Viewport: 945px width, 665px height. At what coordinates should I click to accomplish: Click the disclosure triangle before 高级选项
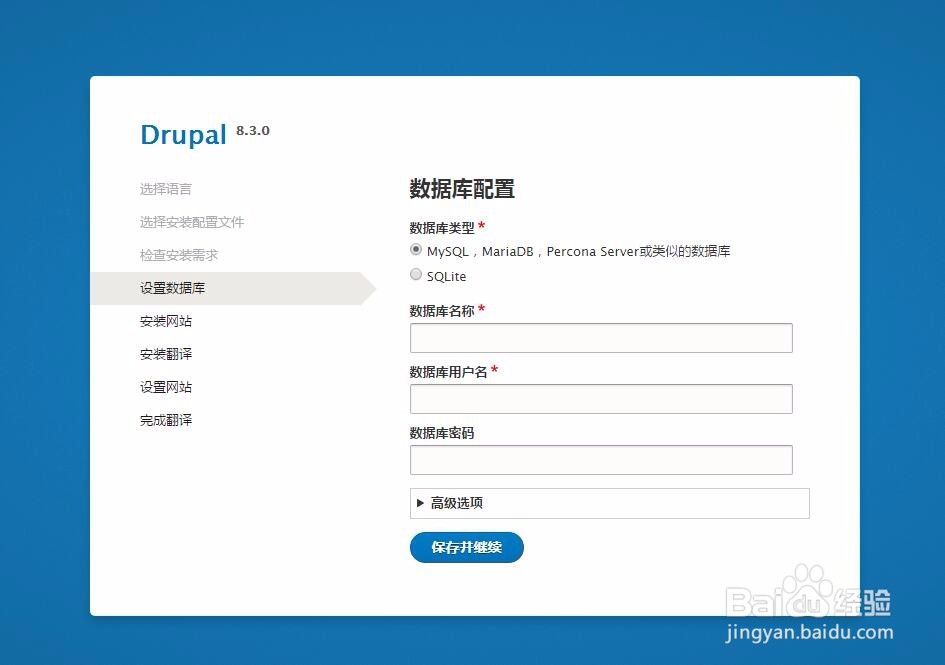[421, 503]
